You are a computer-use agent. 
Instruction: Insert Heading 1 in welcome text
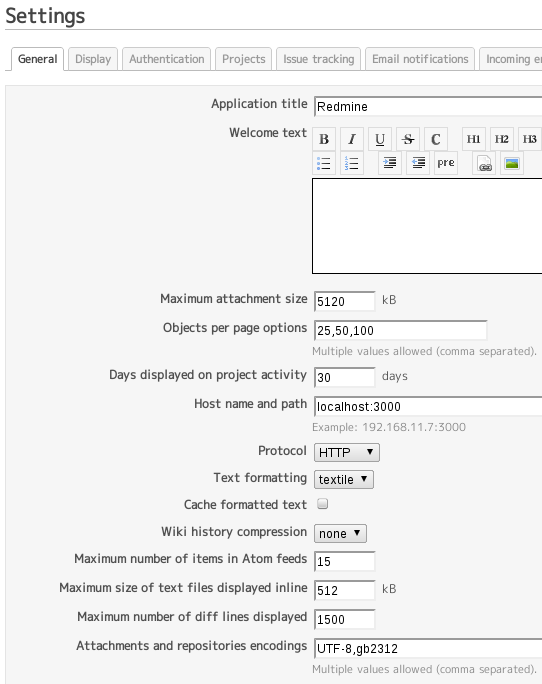click(x=473, y=139)
